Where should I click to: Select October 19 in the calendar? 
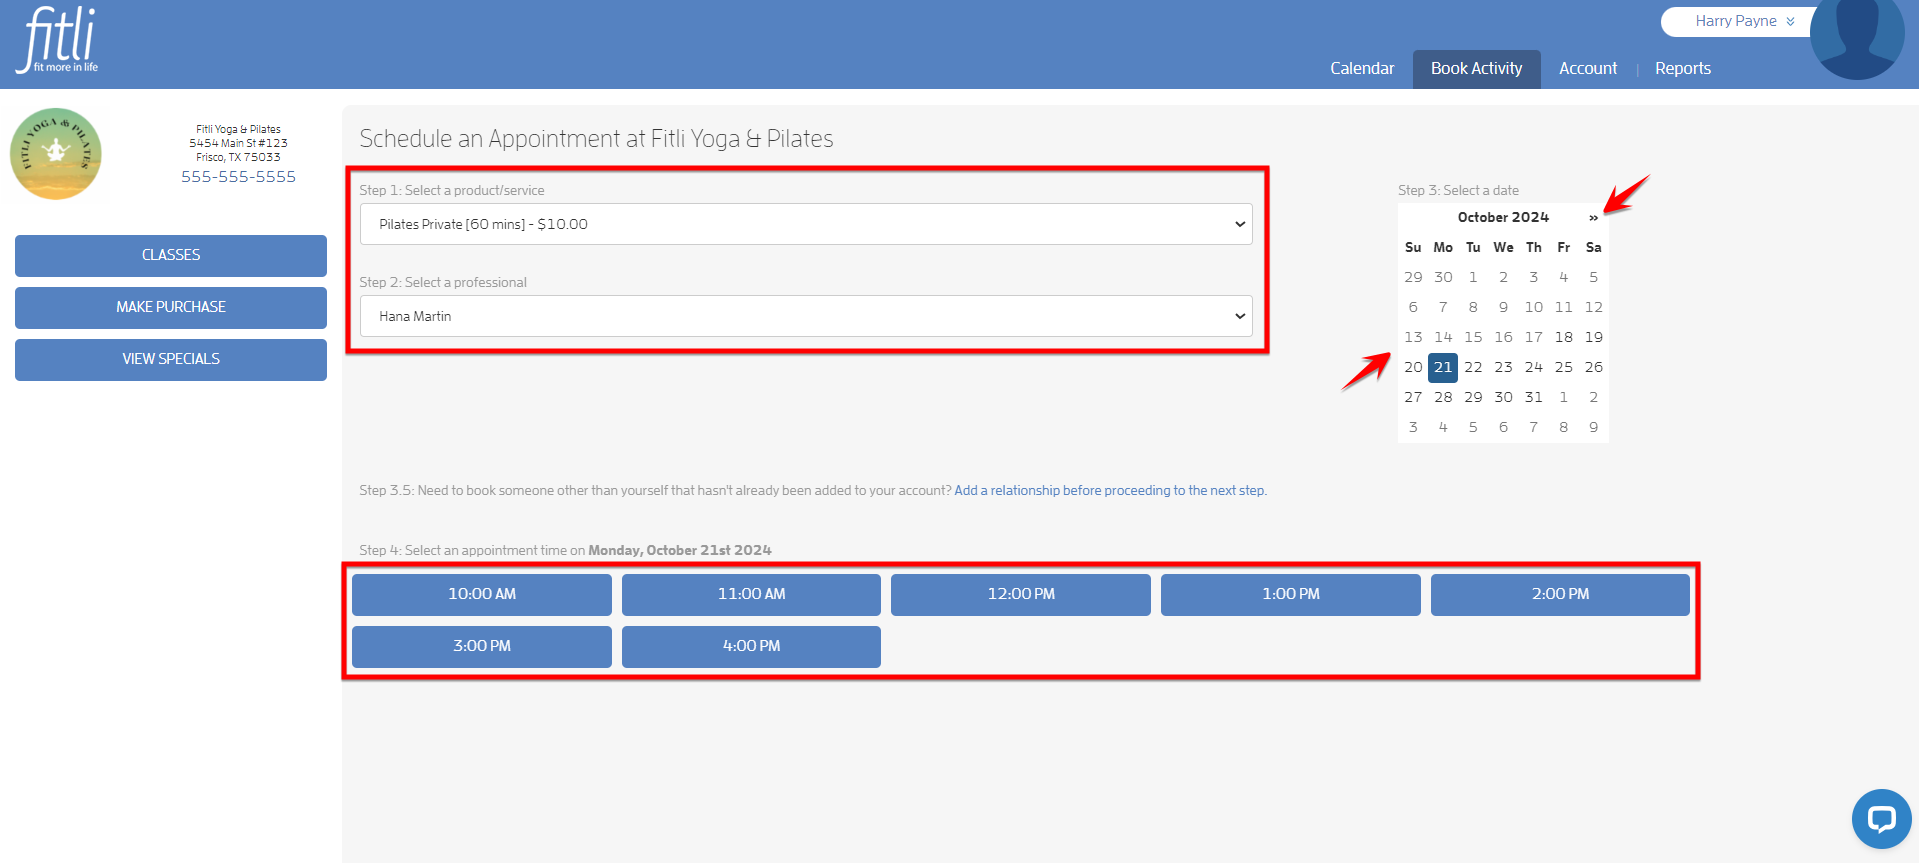1594,337
